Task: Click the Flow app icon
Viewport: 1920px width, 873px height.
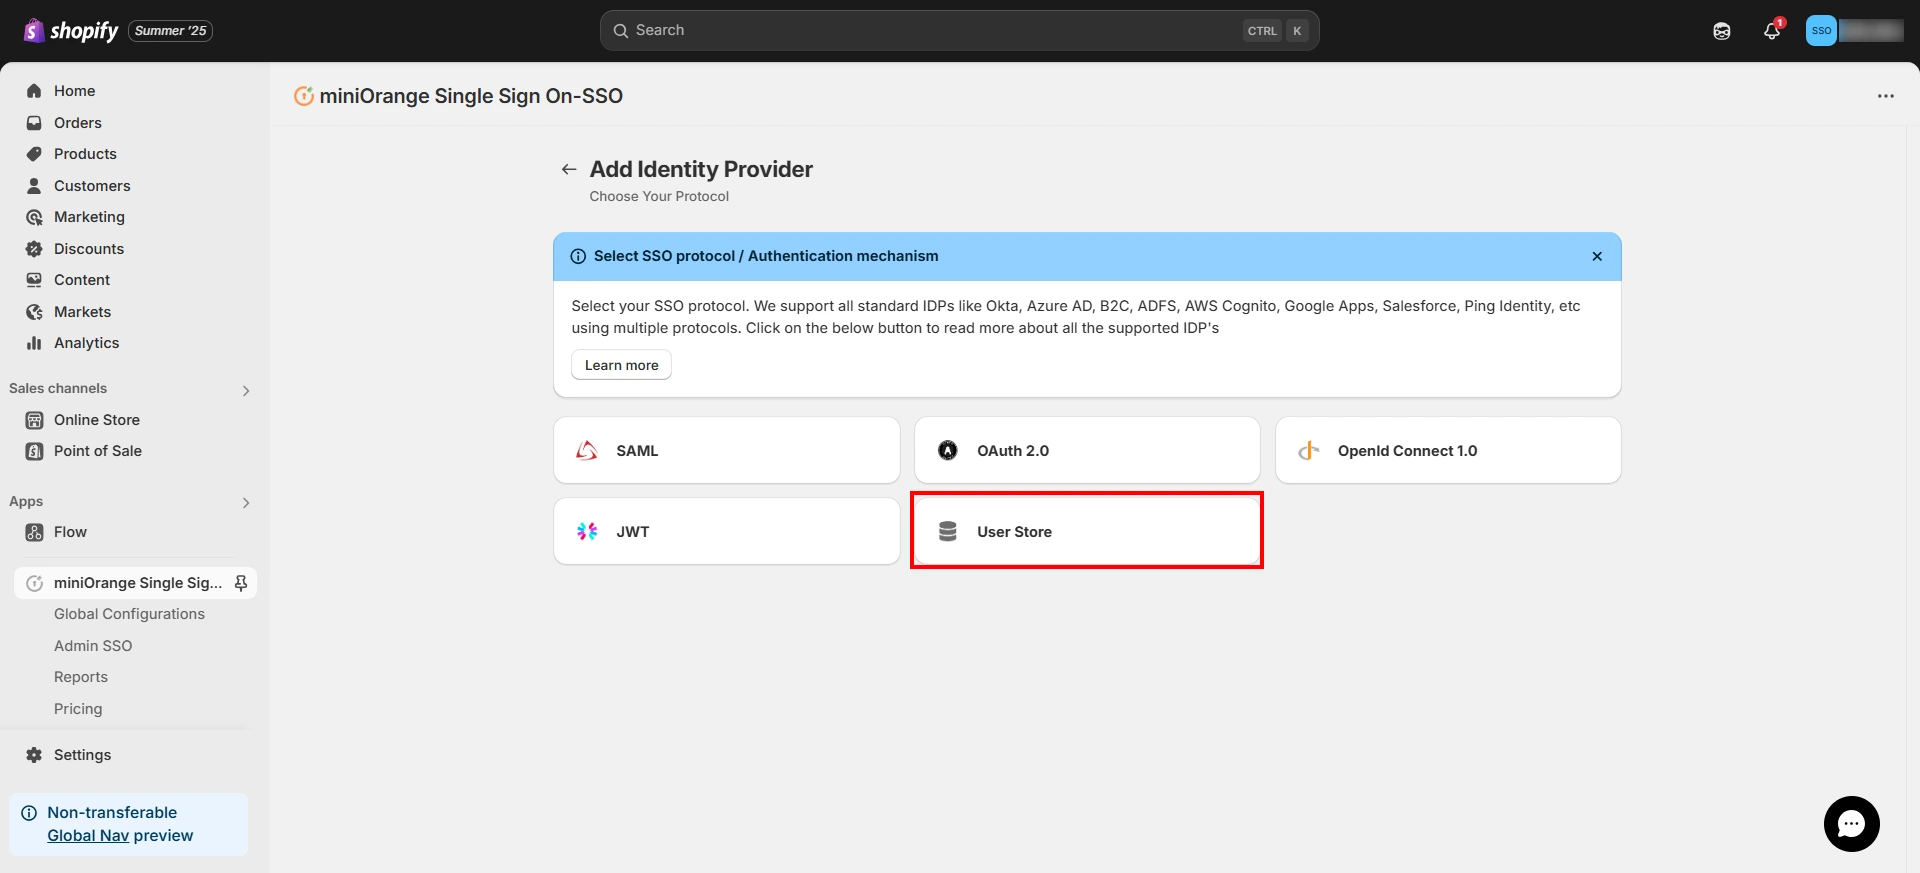Action: [34, 532]
